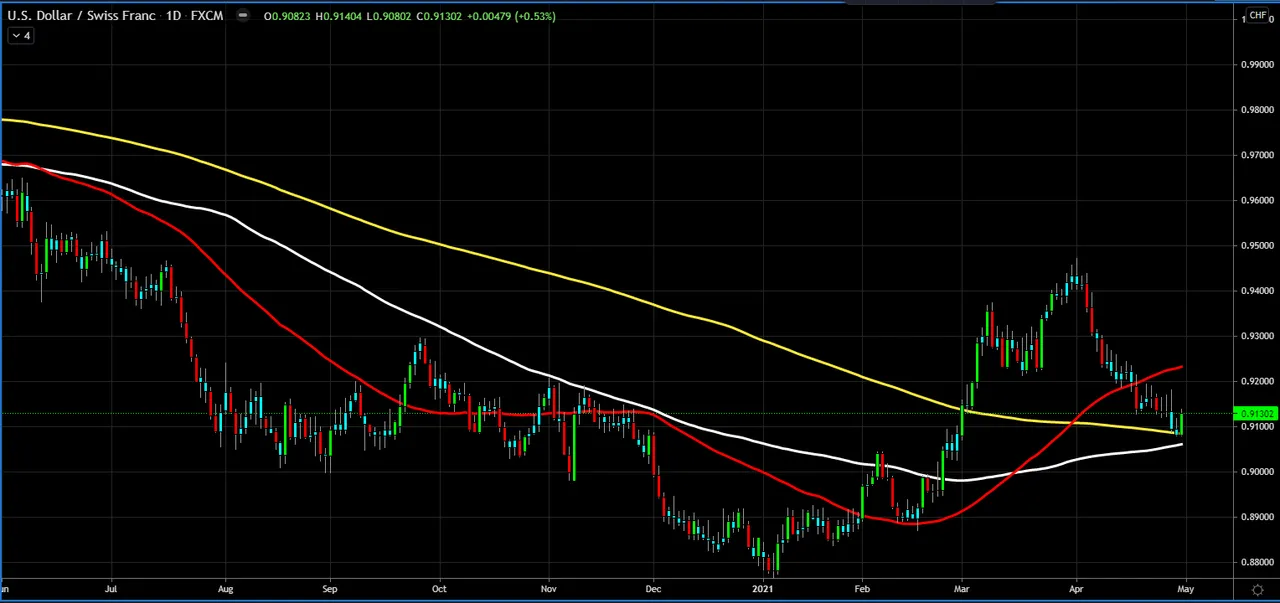Select the 0.94000 price scale label
1280x603 pixels.
(1257, 291)
